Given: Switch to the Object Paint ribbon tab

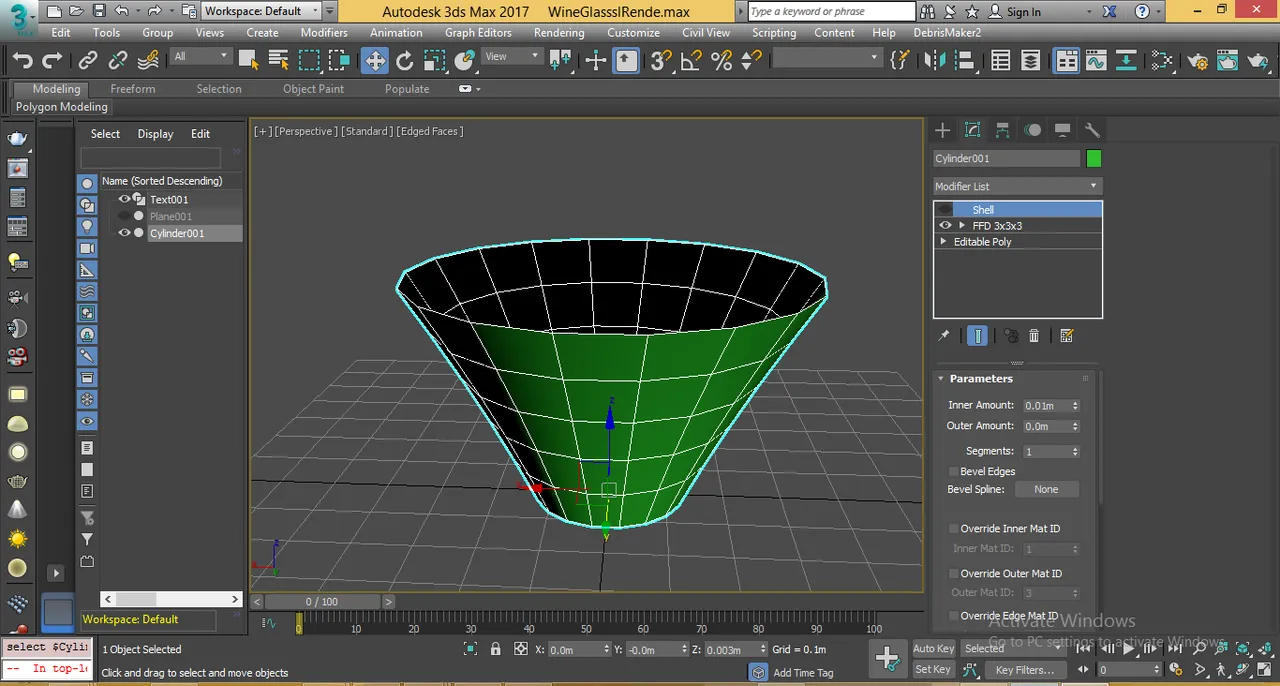Looking at the screenshot, I should coord(313,89).
